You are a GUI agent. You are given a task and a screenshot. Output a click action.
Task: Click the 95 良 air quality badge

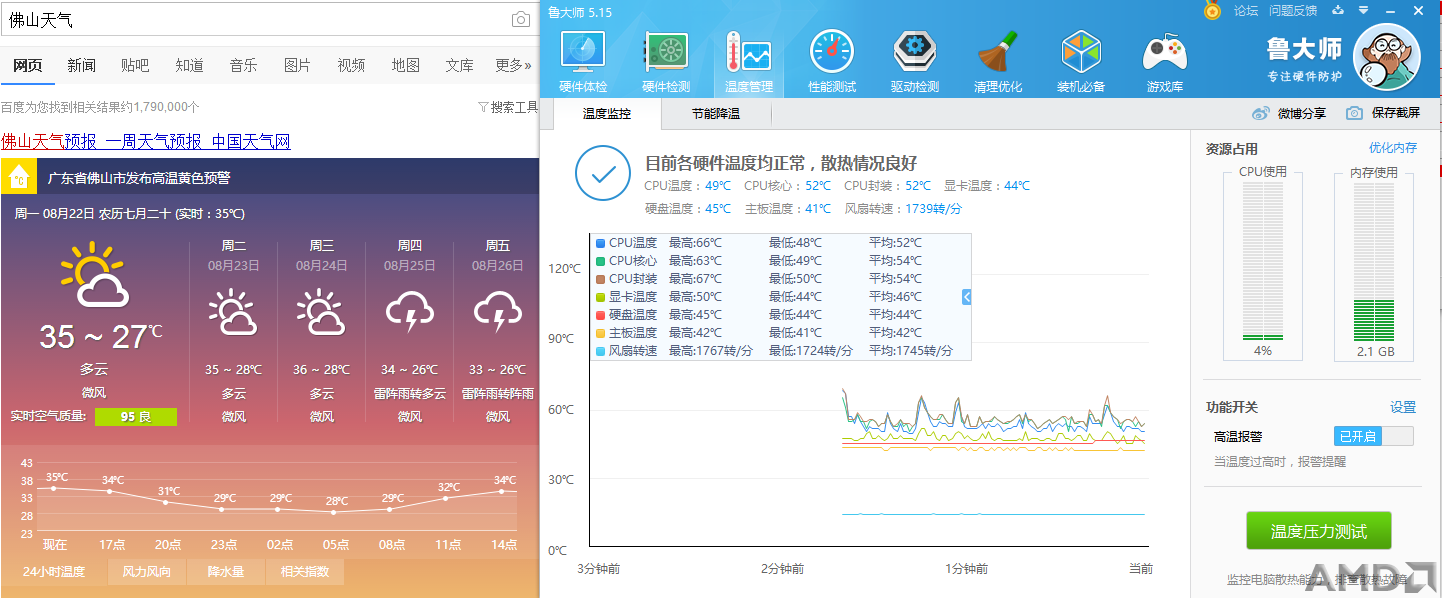[x=136, y=416]
